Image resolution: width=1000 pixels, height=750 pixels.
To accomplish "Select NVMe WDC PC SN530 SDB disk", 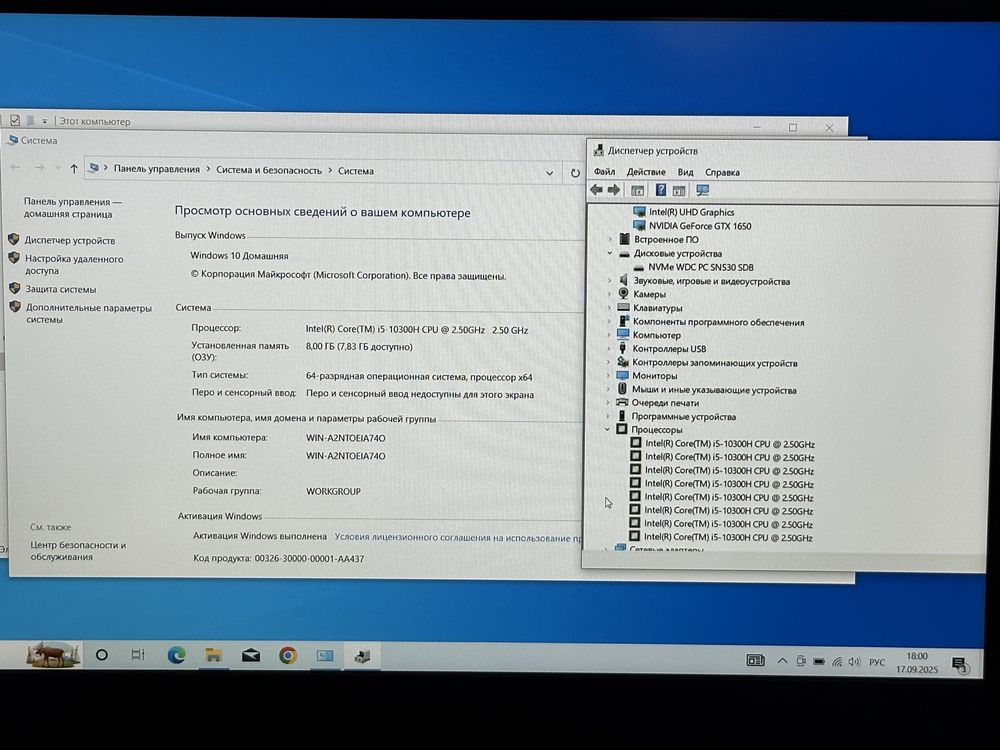I will (700, 267).
